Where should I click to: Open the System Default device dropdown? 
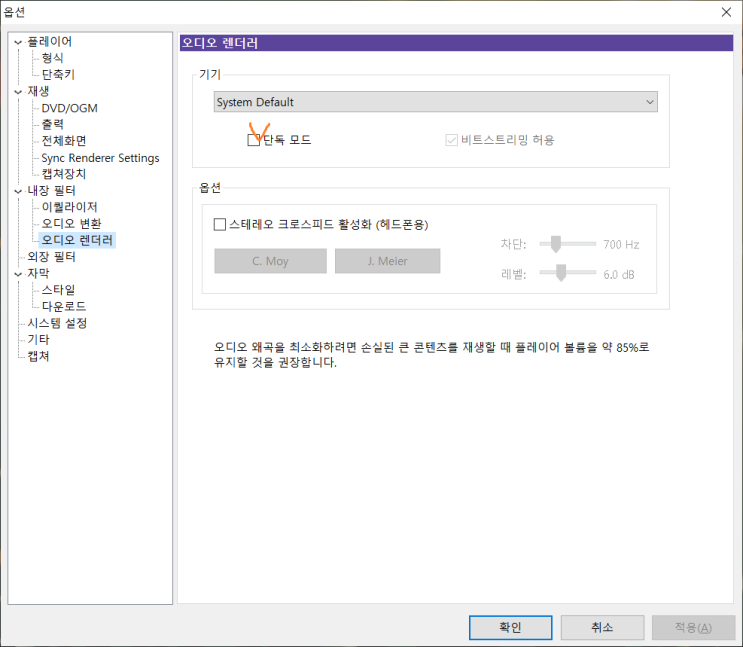coord(435,102)
